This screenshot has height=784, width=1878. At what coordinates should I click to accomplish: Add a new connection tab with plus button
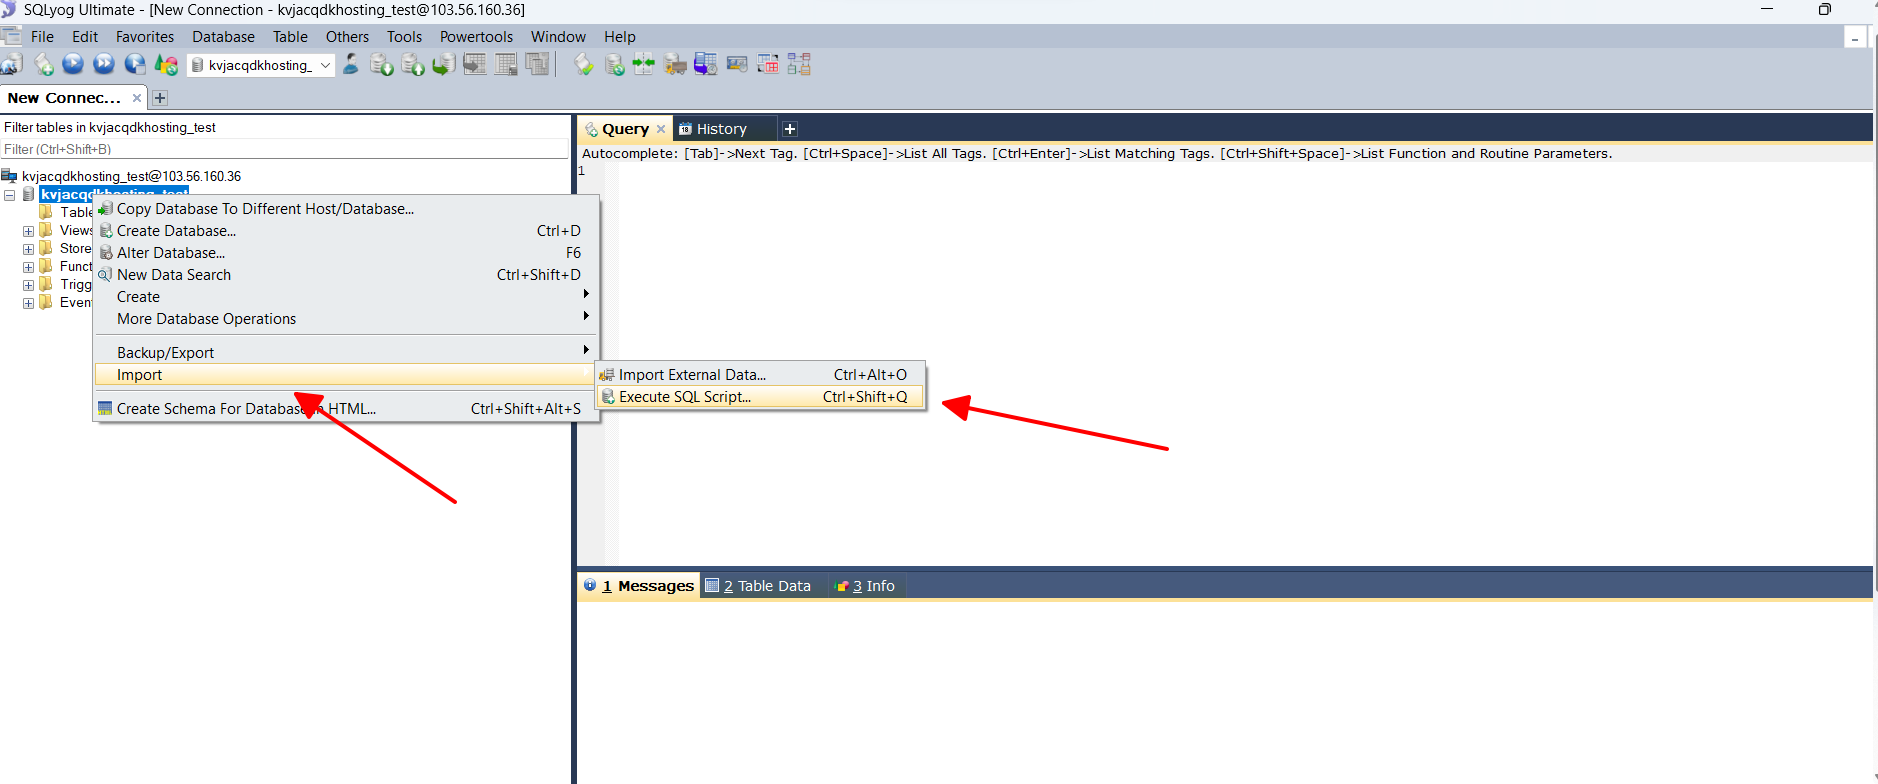click(160, 98)
